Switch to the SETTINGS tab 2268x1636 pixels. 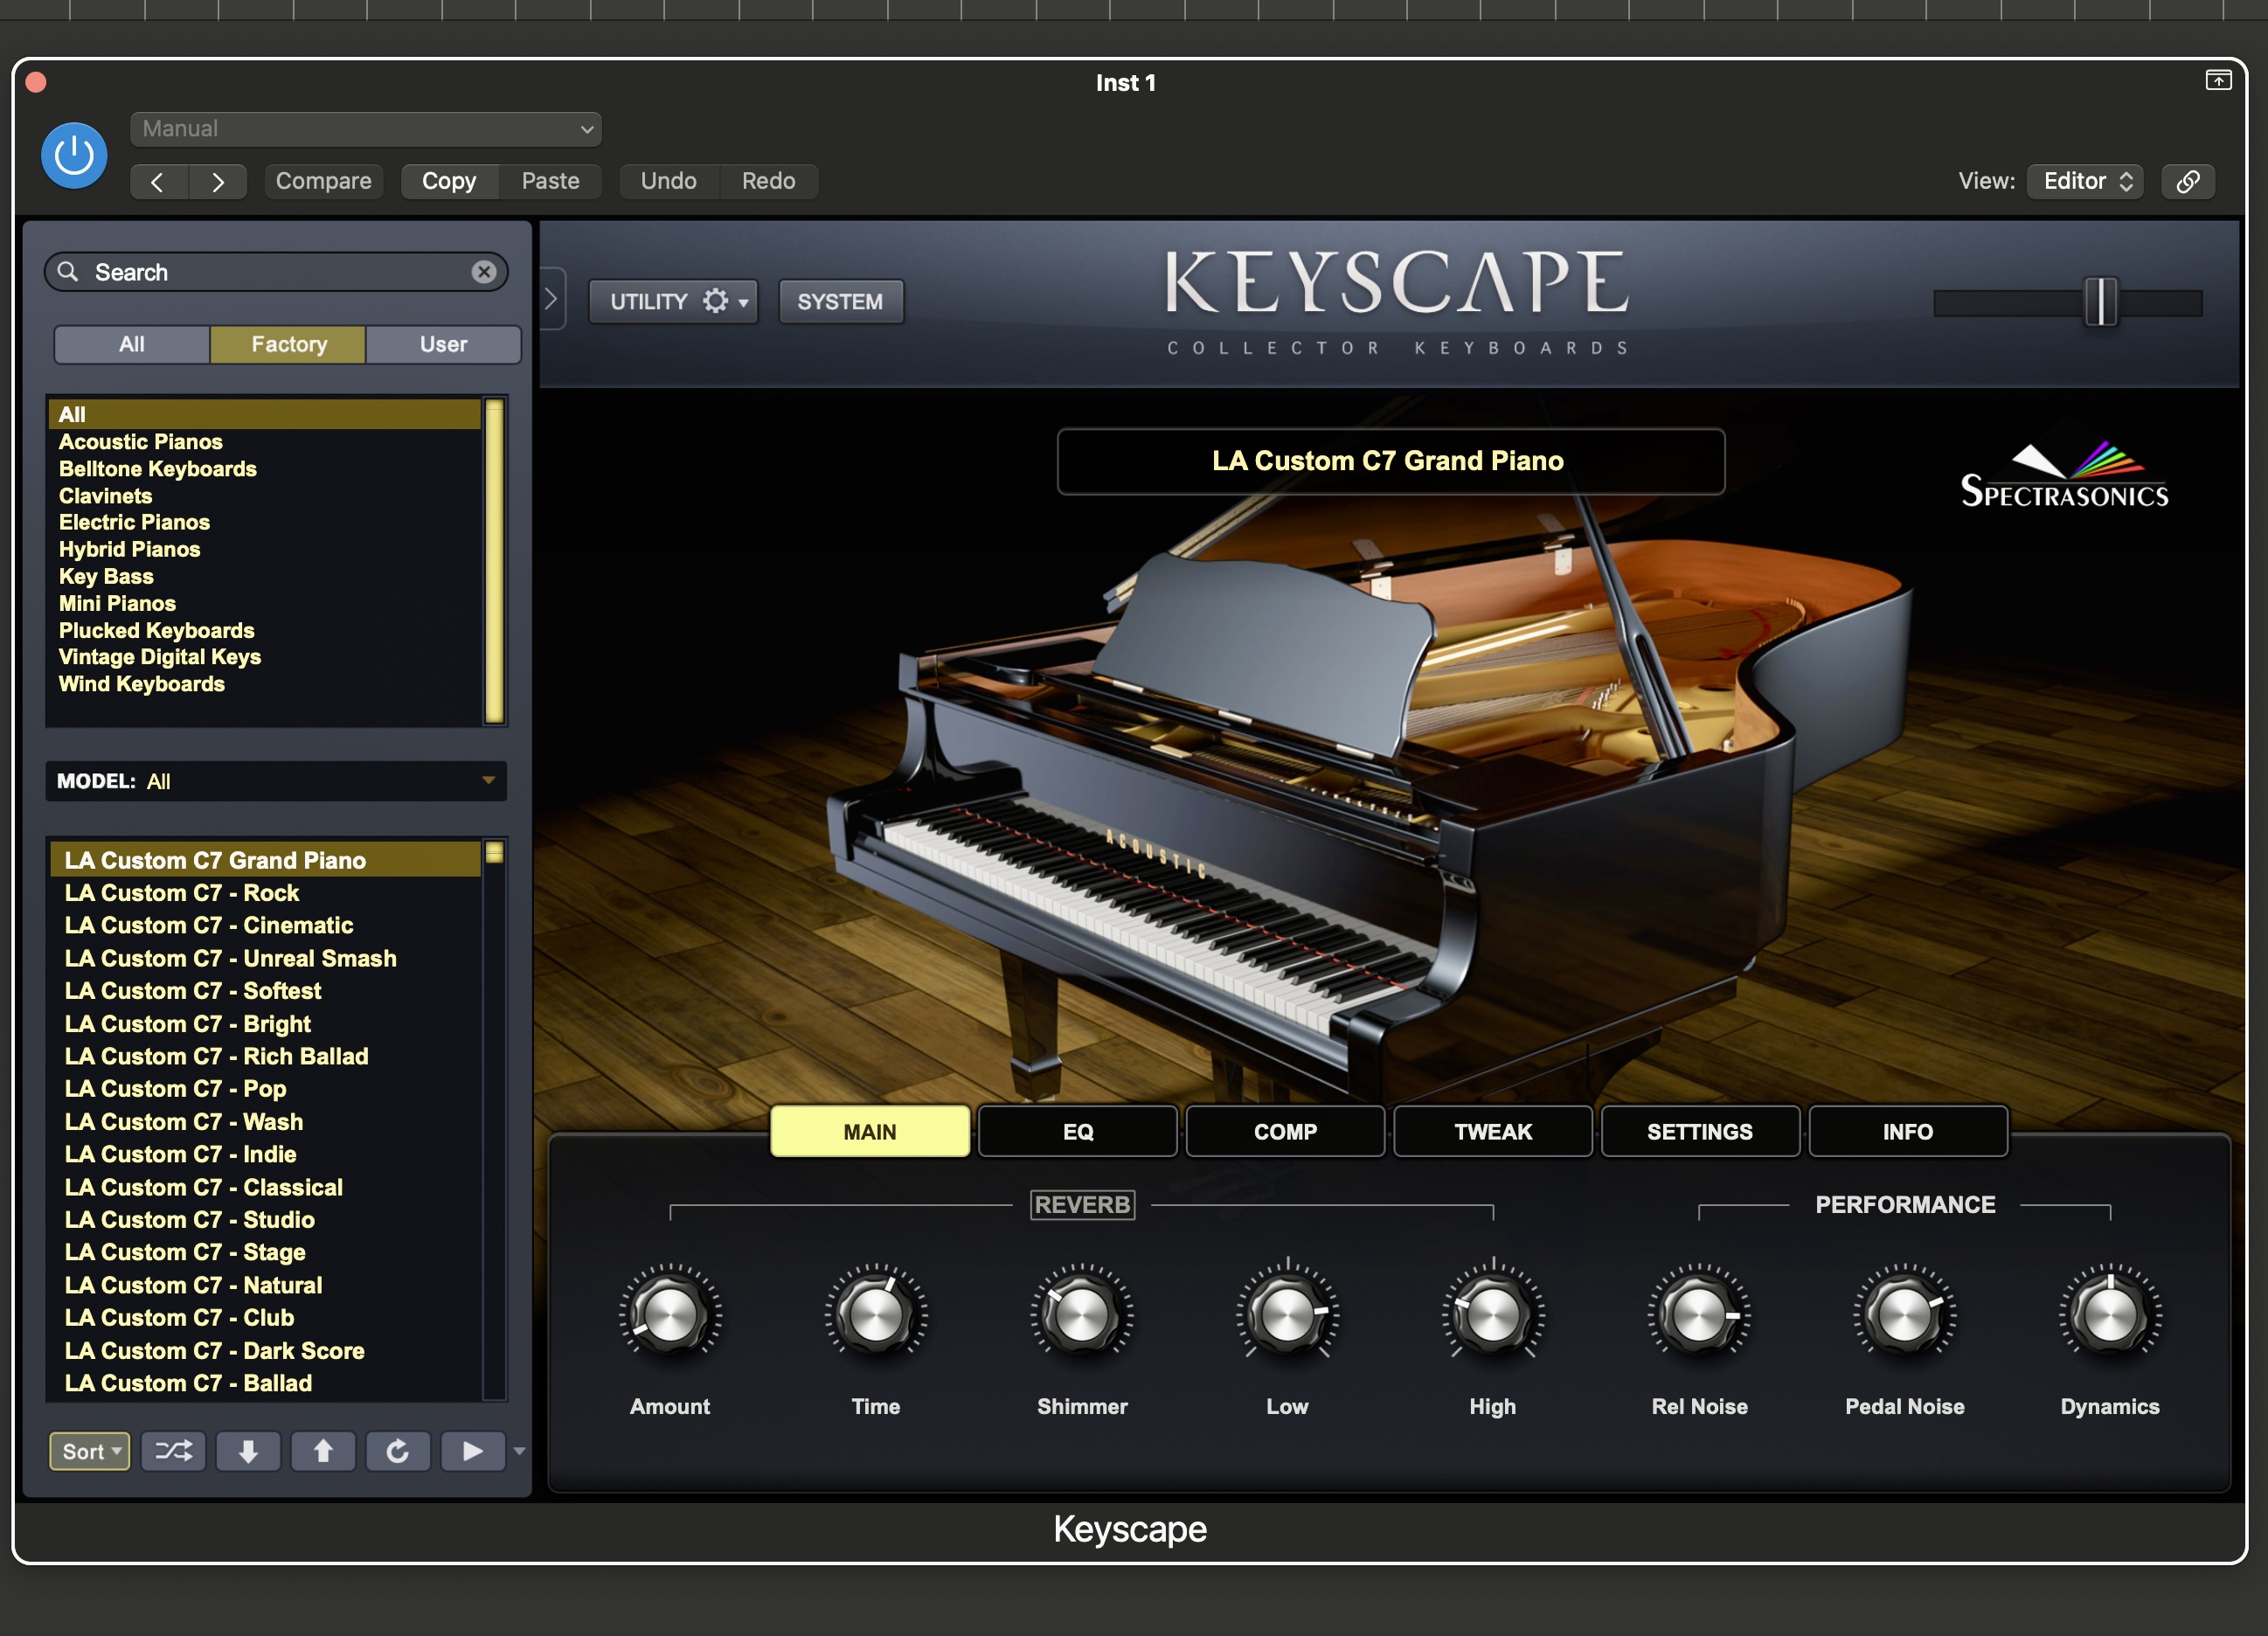(x=1700, y=1131)
